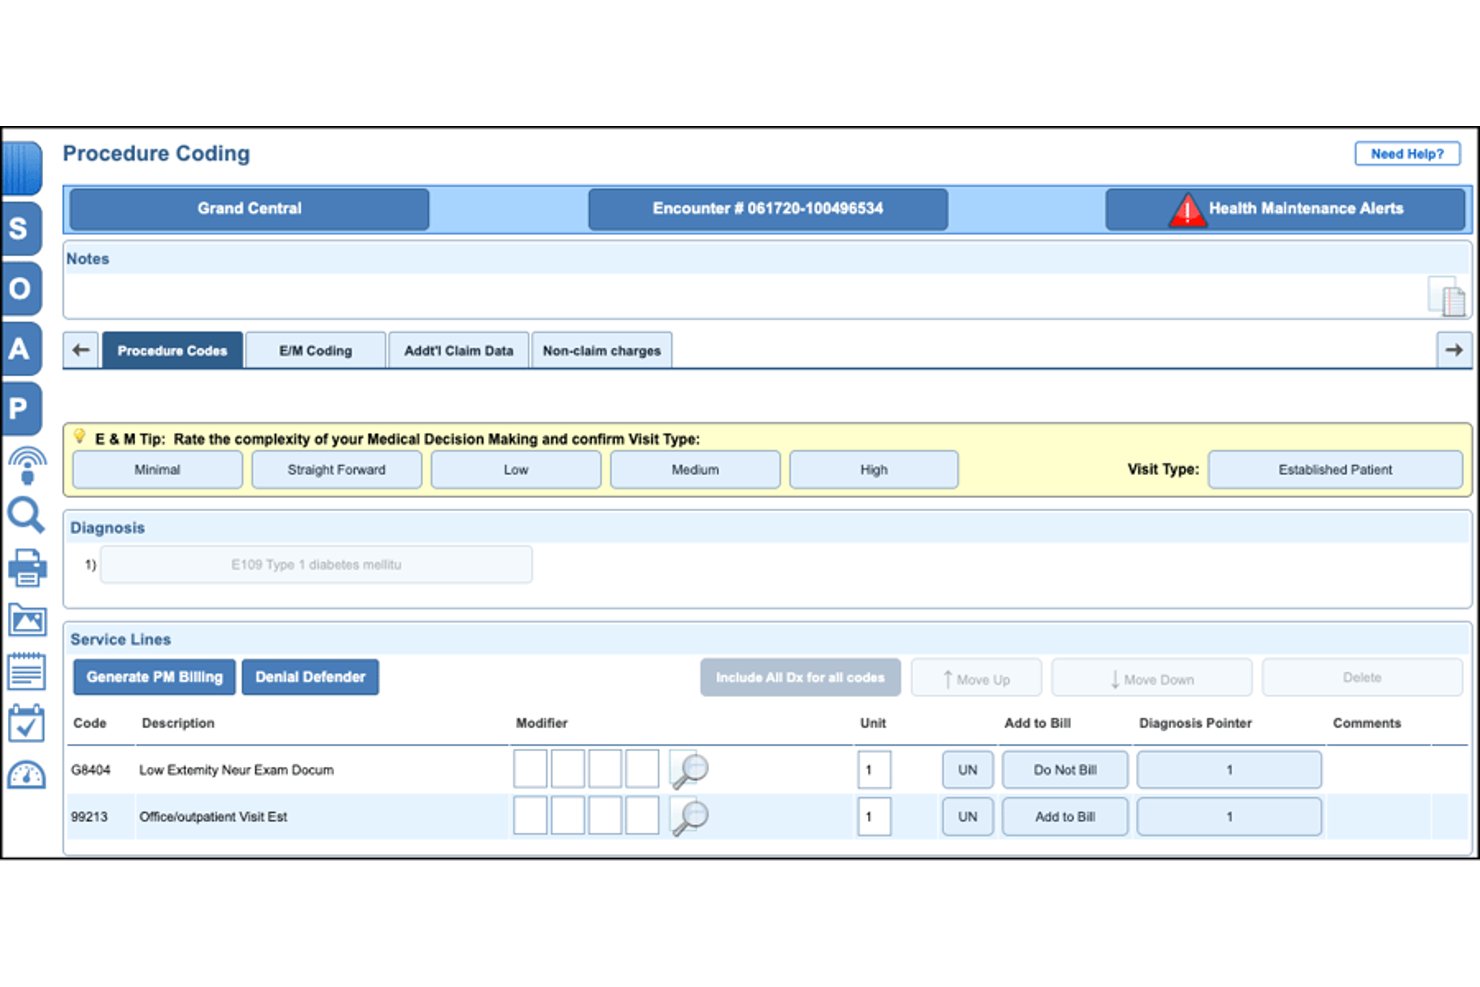Click the printer icon in sidebar

[27, 567]
